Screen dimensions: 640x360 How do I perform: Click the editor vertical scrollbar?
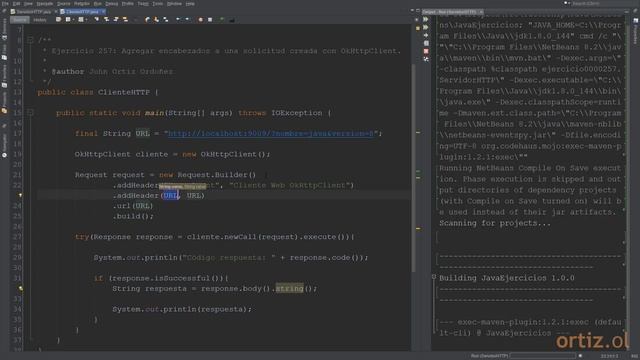(x=413, y=167)
